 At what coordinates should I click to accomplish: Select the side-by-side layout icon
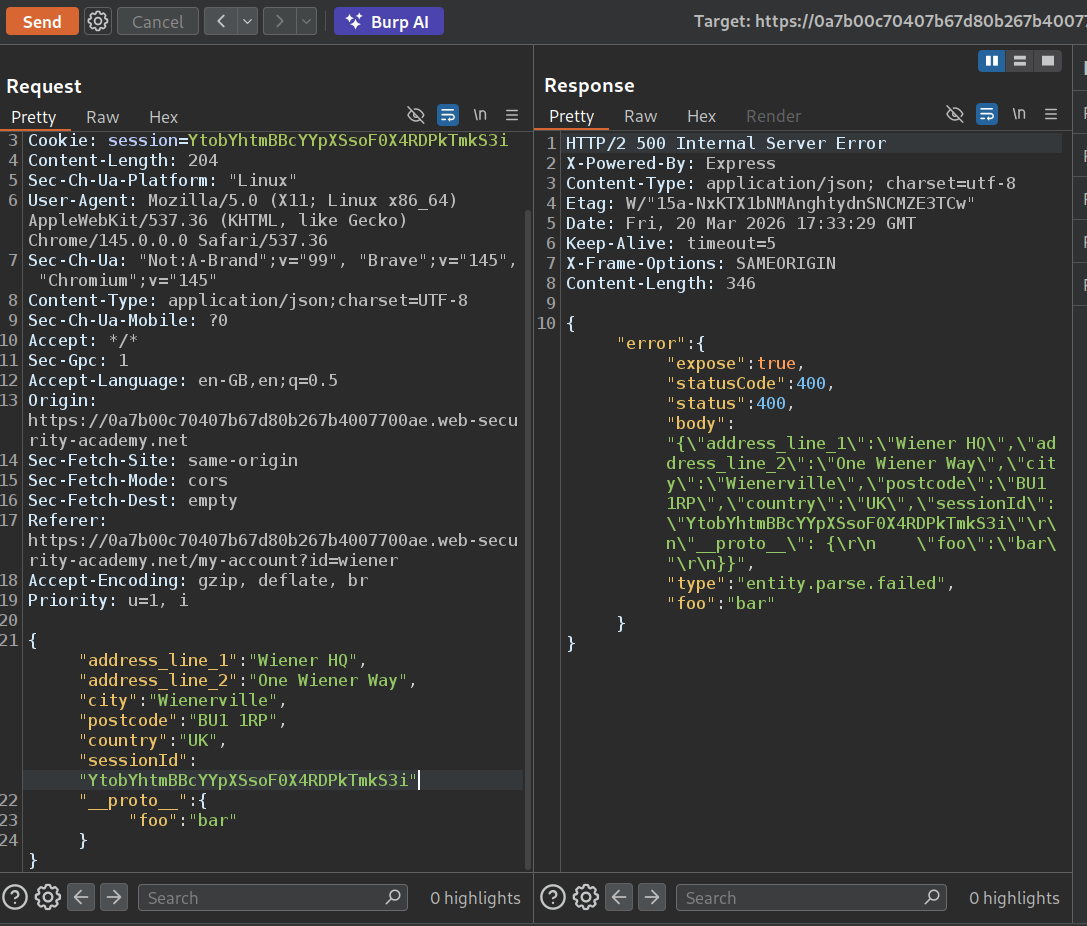[992, 61]
